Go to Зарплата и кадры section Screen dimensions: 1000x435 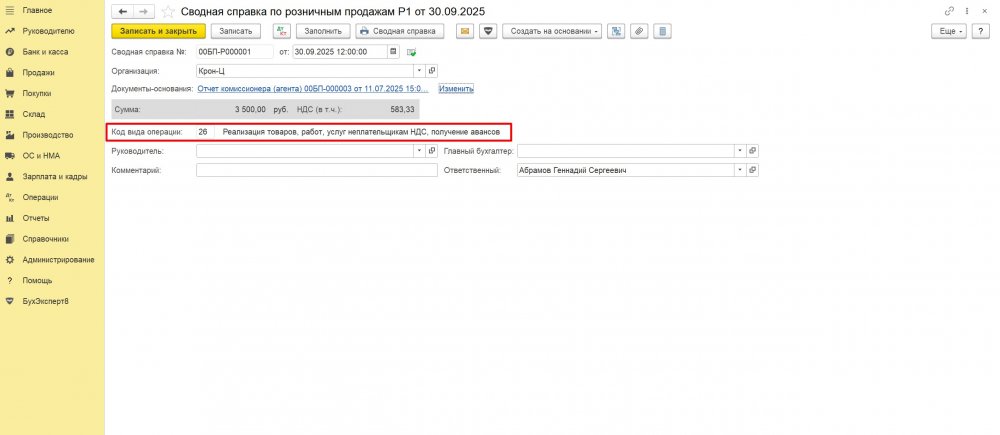[x=54, y=176]
